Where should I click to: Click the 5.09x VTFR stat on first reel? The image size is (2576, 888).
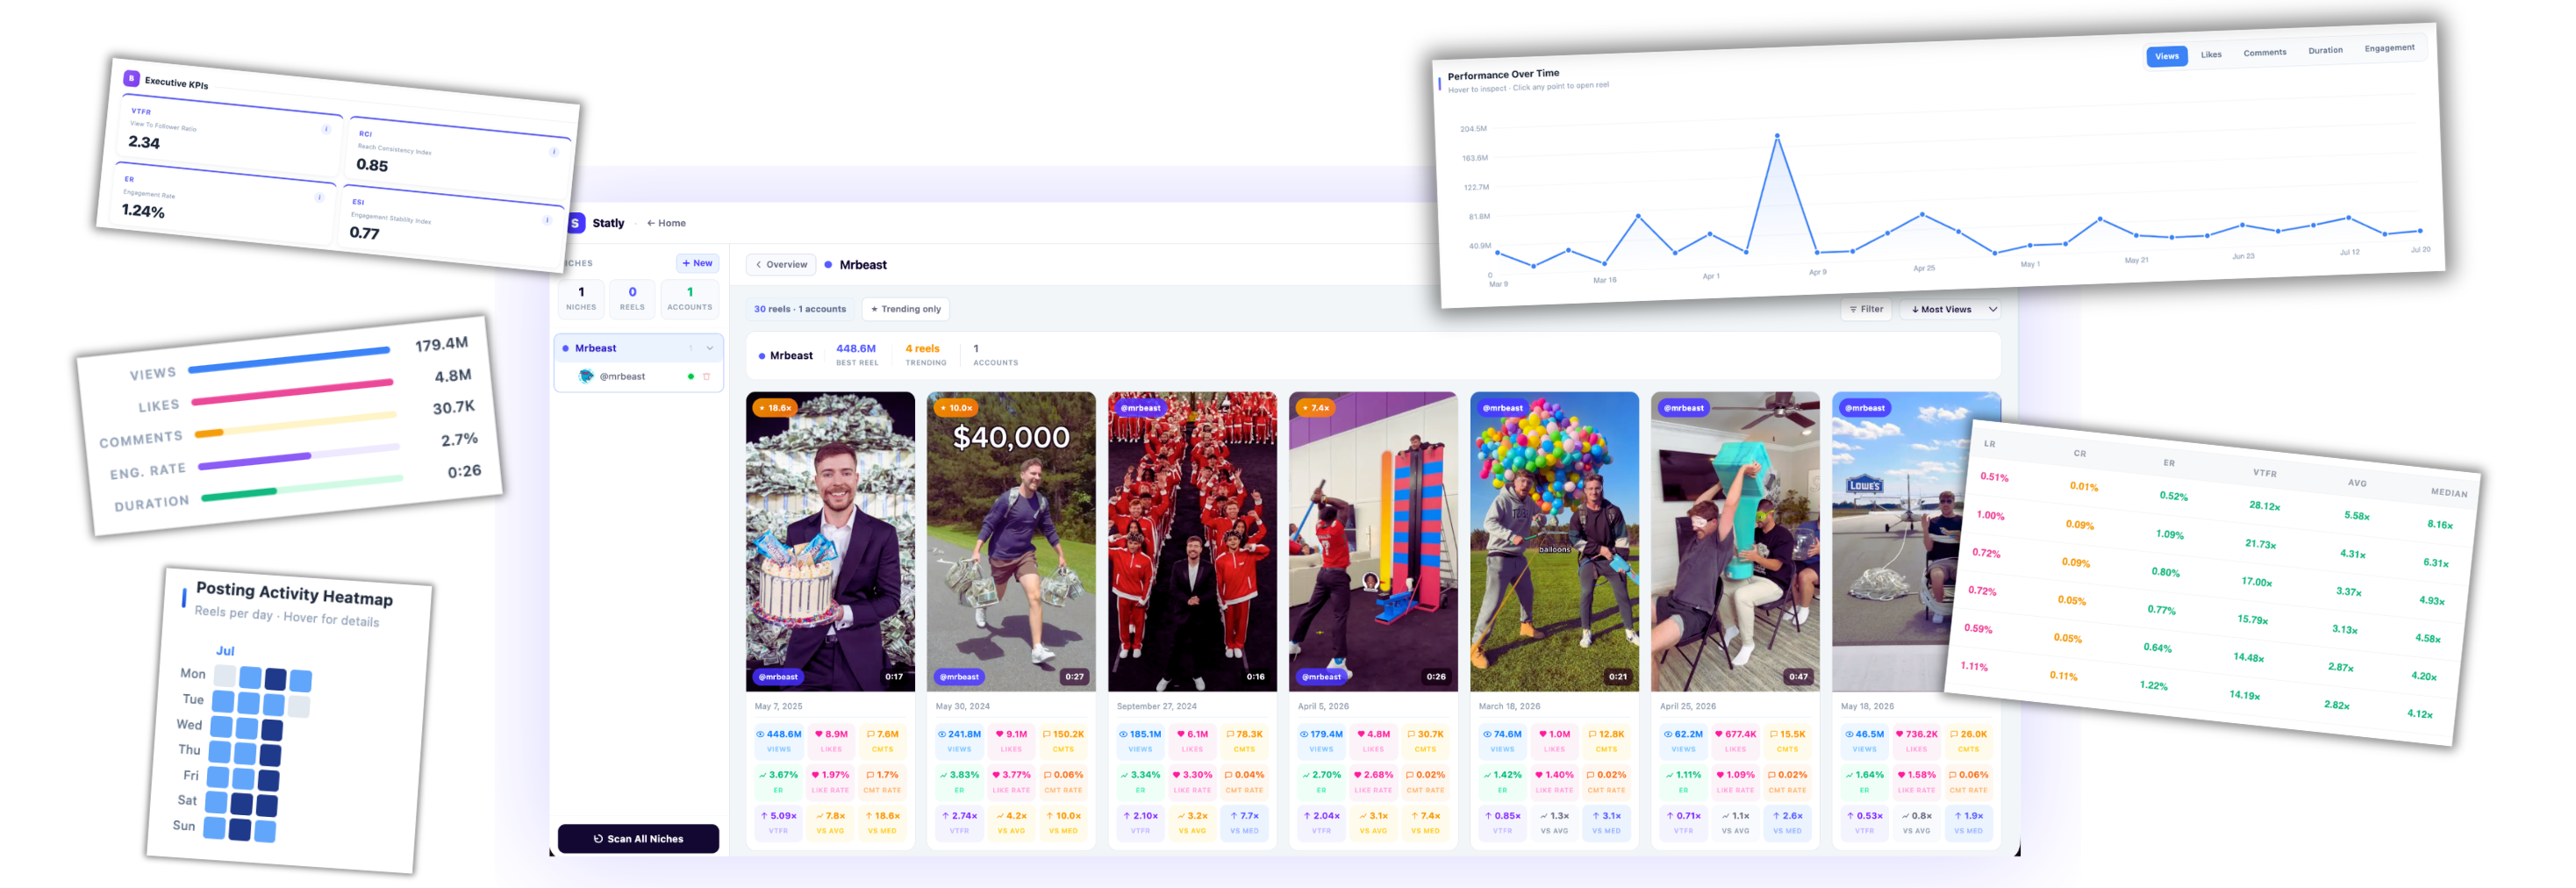coord(778,822)
